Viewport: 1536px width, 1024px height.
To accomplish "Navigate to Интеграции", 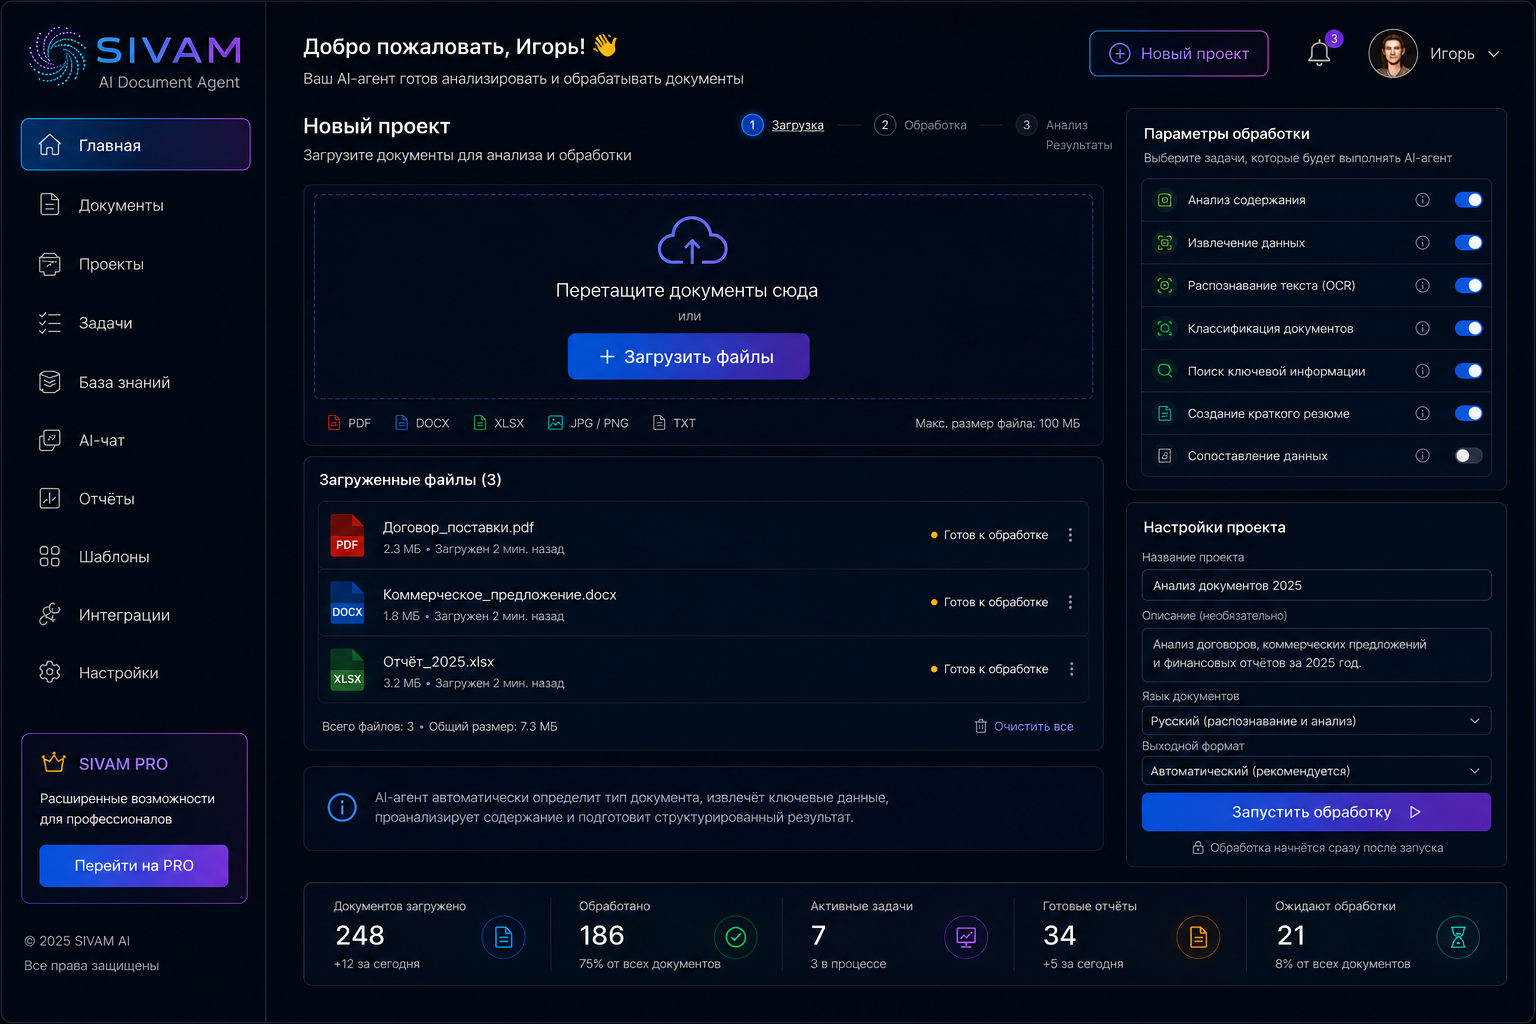I will (x=135, y=615).
